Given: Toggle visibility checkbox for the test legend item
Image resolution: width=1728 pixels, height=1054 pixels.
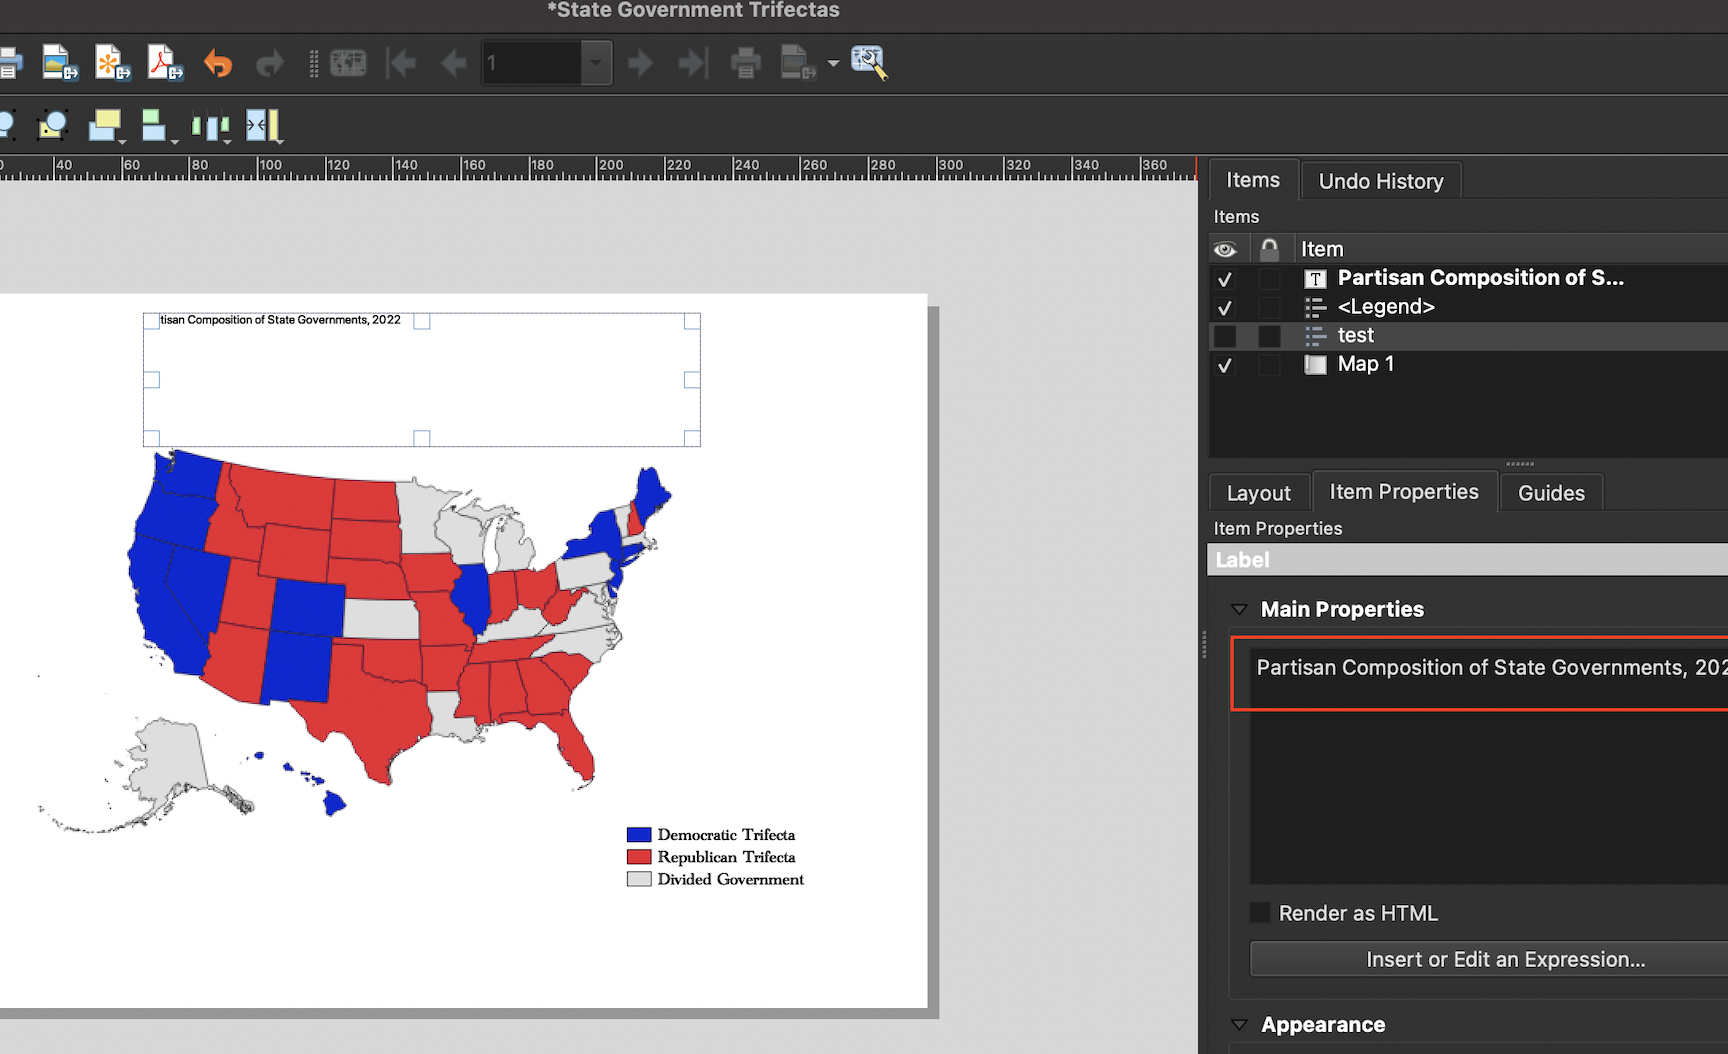Looking at the screenshot, I should point(1224,336).
